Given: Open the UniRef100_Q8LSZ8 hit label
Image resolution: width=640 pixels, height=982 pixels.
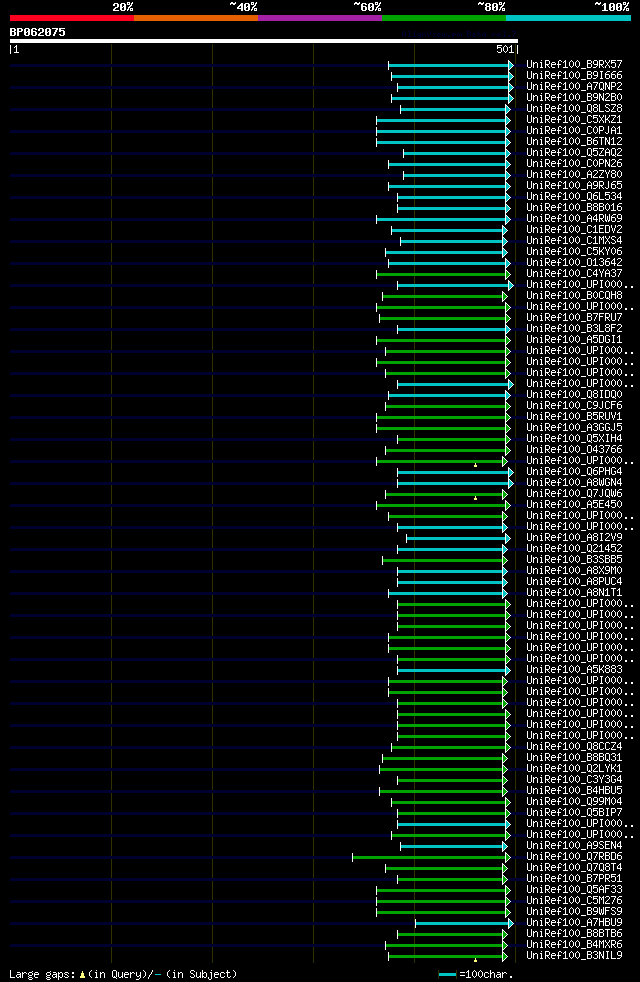Looking at the screenshot, I should tap(574, 108).
